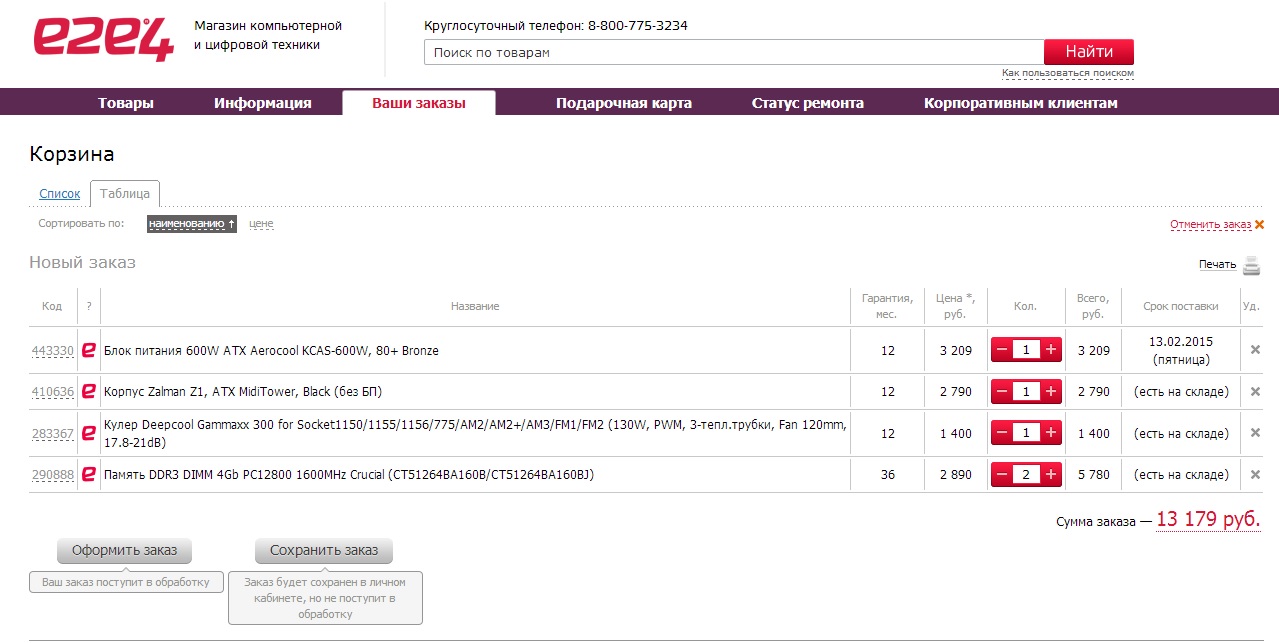Select the Таблица view tab

coord(125,194)
